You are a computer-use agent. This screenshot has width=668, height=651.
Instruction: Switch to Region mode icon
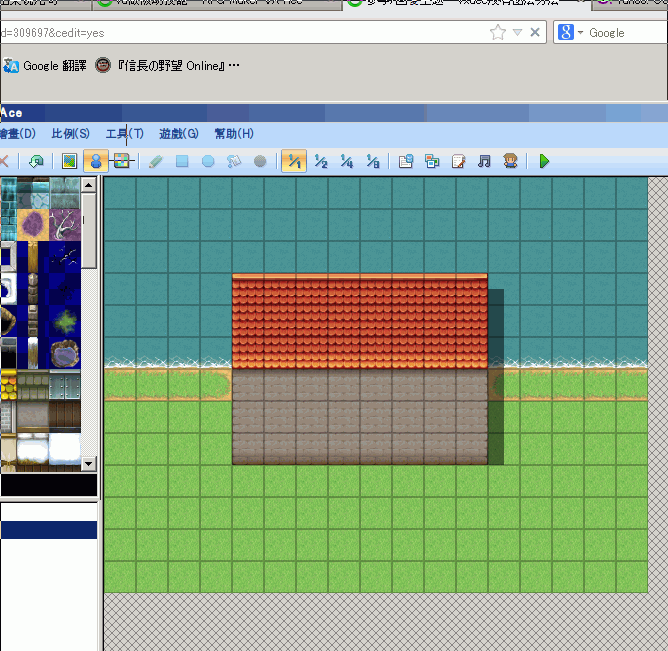[122, 161]
